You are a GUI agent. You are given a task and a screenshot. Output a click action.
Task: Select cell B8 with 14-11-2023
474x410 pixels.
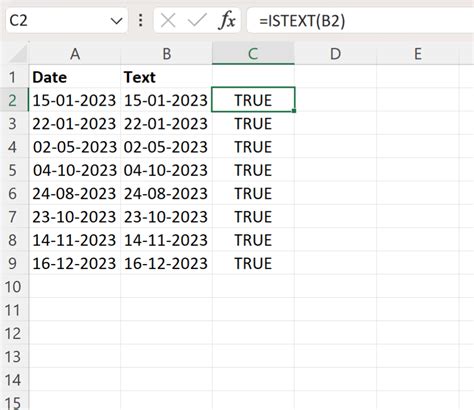(166, 240)
